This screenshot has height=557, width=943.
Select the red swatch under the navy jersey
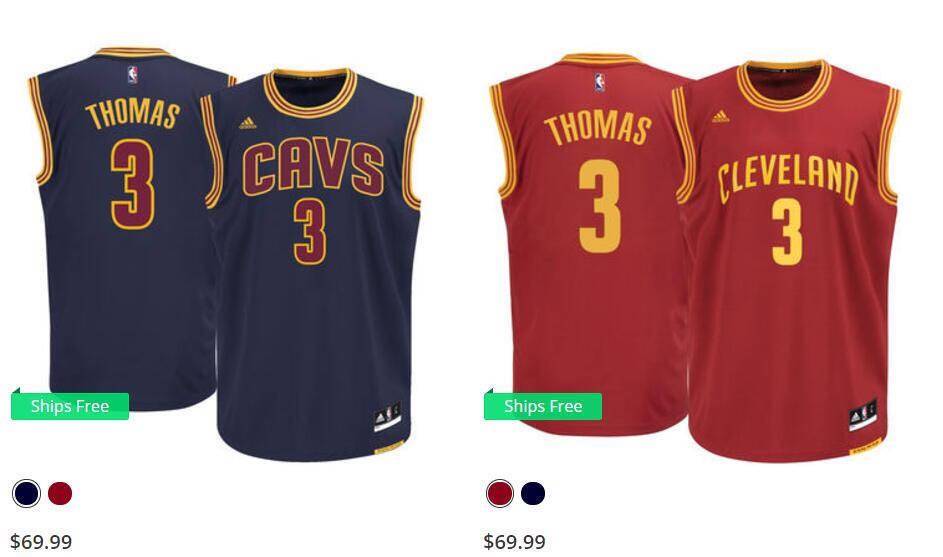point(60,493)
